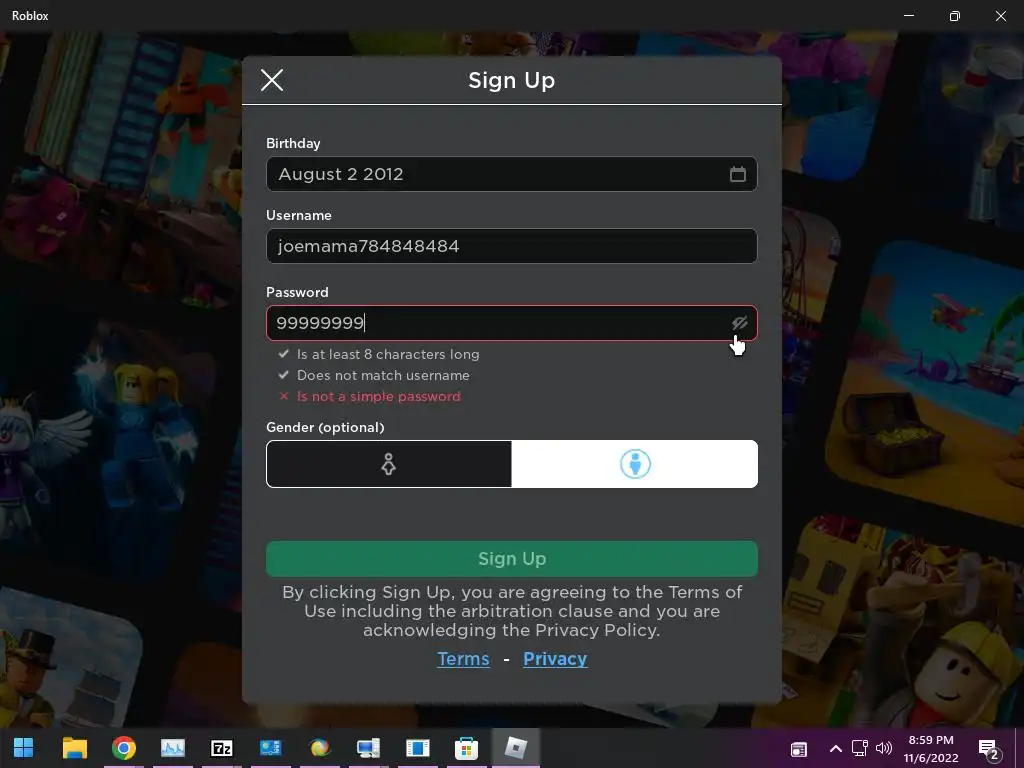This screenshot has width=1024, height=768.
Task: Click the news widget tray icon
Action: (x=799, y=749)
